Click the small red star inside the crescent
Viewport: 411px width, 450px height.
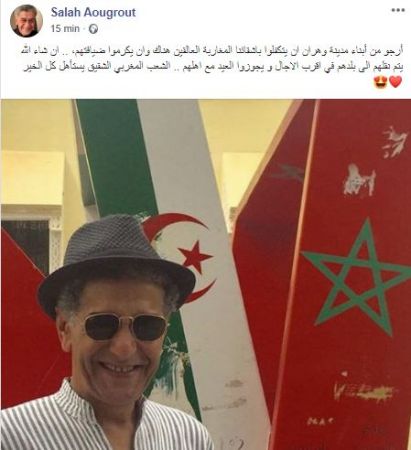click(195, 257)
